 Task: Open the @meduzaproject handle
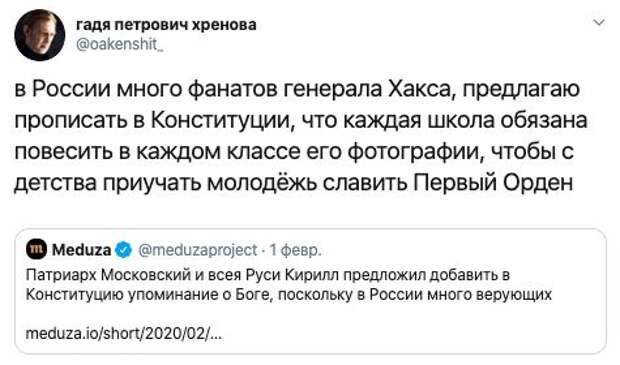(198, 250)
